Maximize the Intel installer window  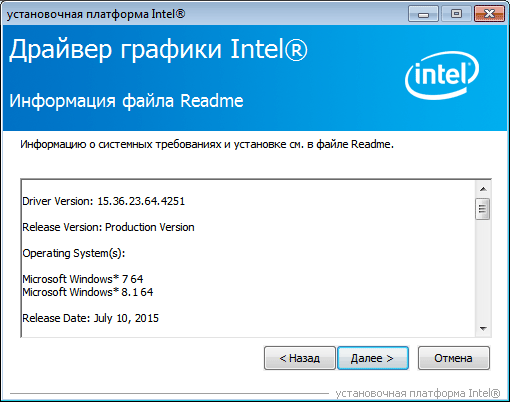point(456,14)
